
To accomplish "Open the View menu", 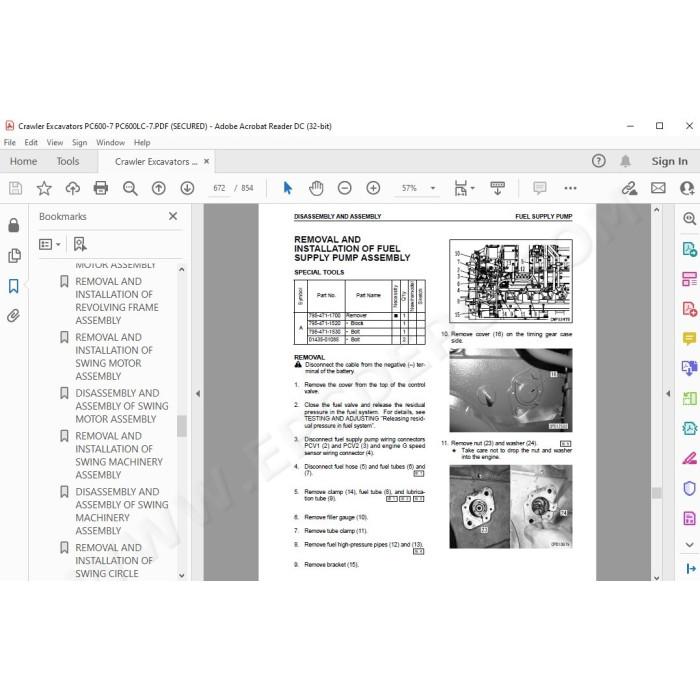I will point(54,142).
